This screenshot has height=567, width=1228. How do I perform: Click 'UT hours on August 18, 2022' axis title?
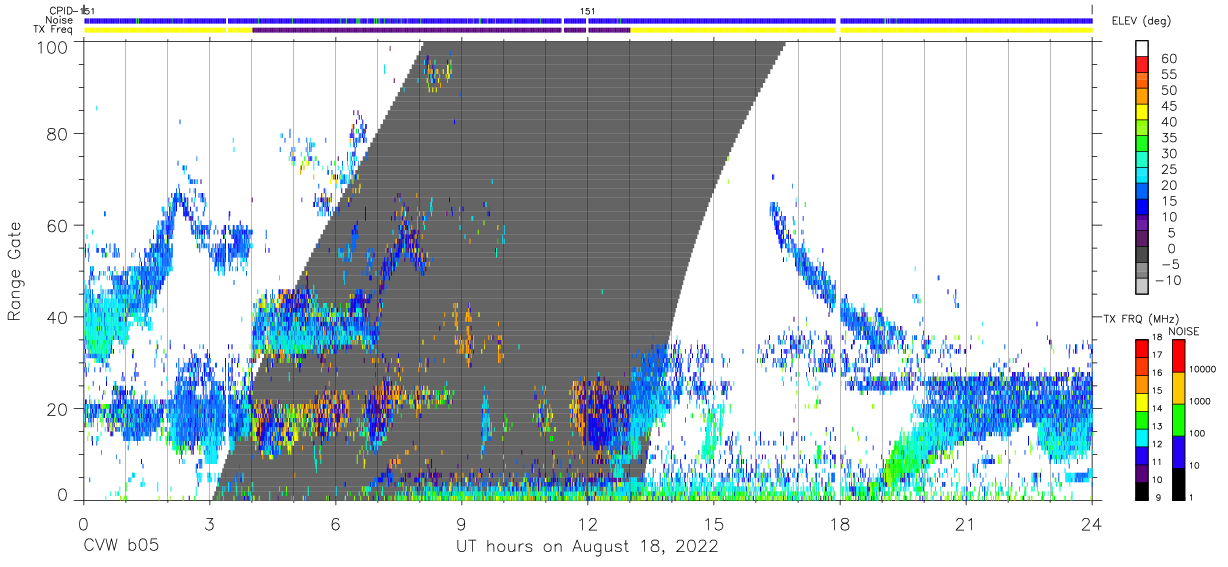coord(587,548)
